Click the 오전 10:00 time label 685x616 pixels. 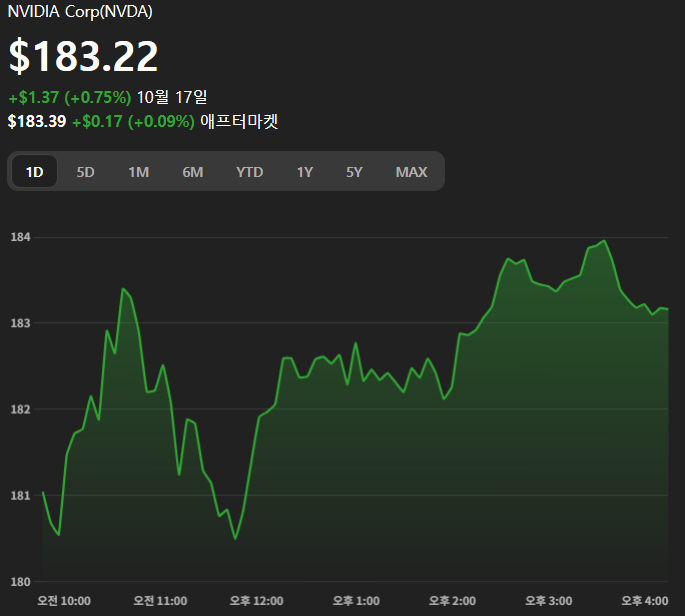point(64,601)
